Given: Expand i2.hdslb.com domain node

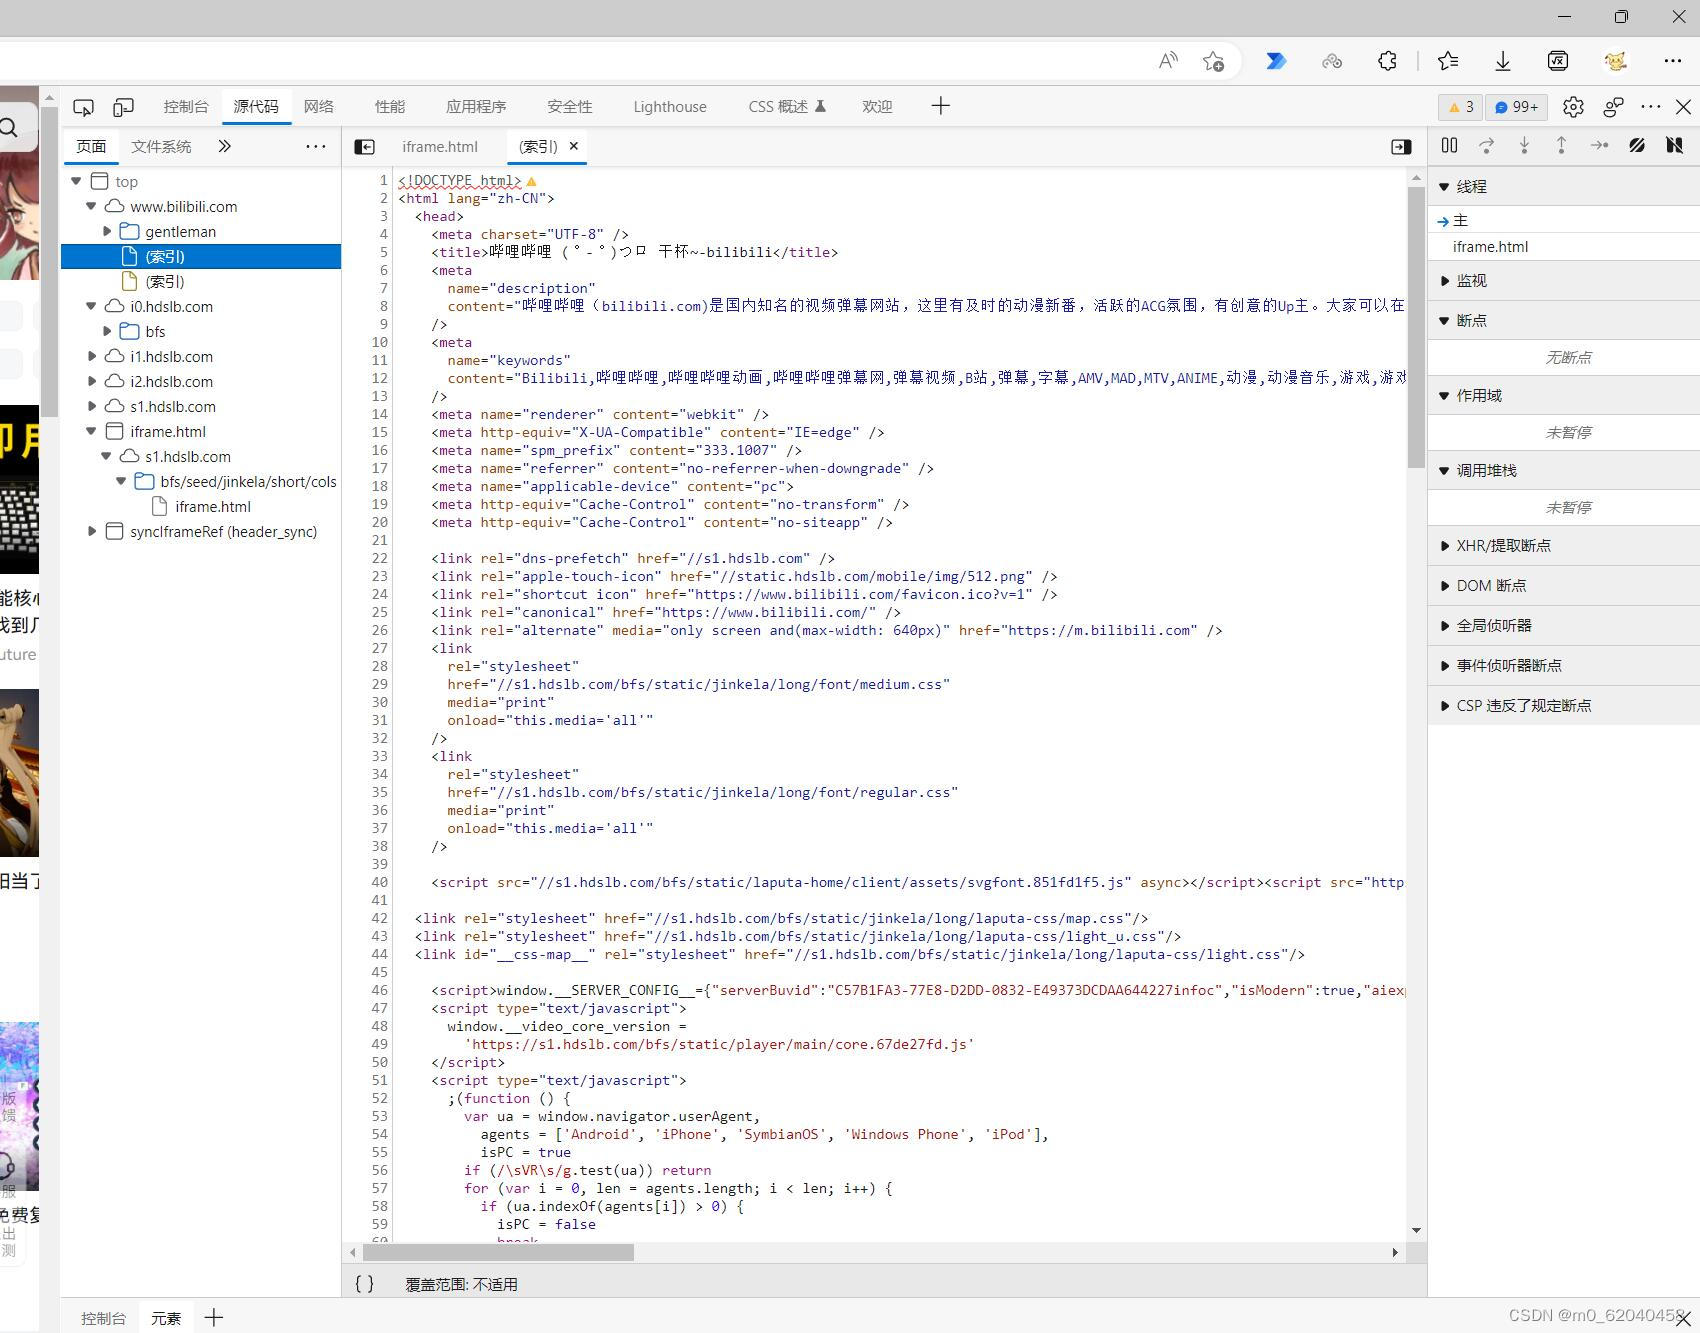Looking at the screenshot, I should point(91,381).
